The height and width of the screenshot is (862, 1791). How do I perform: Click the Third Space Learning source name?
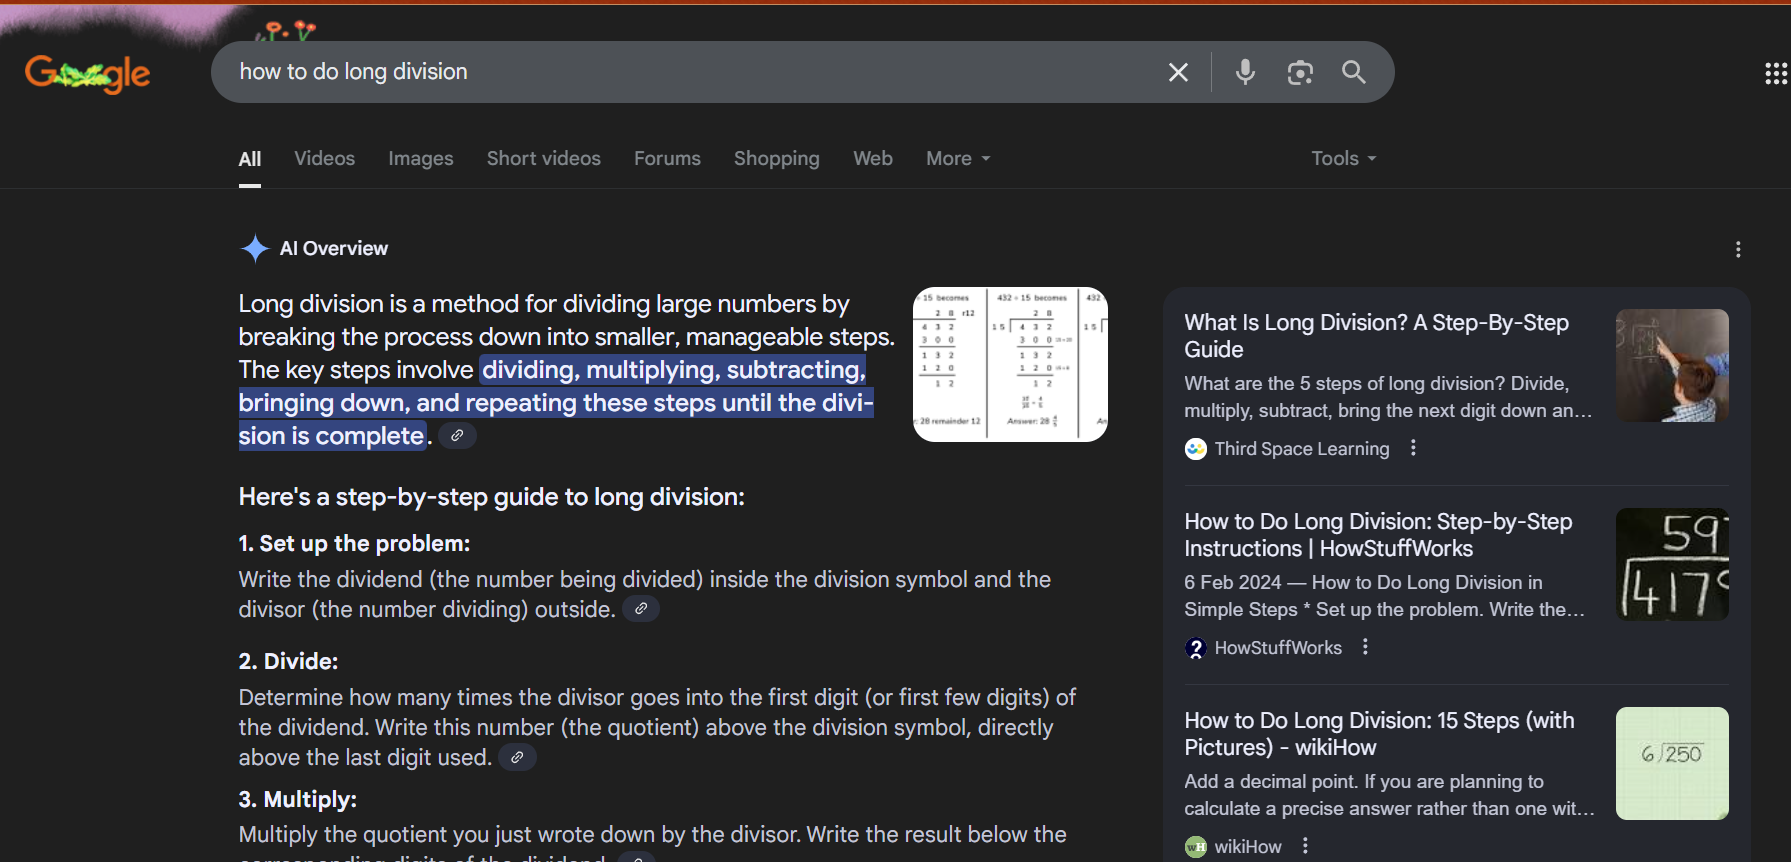pos(1302,449)
